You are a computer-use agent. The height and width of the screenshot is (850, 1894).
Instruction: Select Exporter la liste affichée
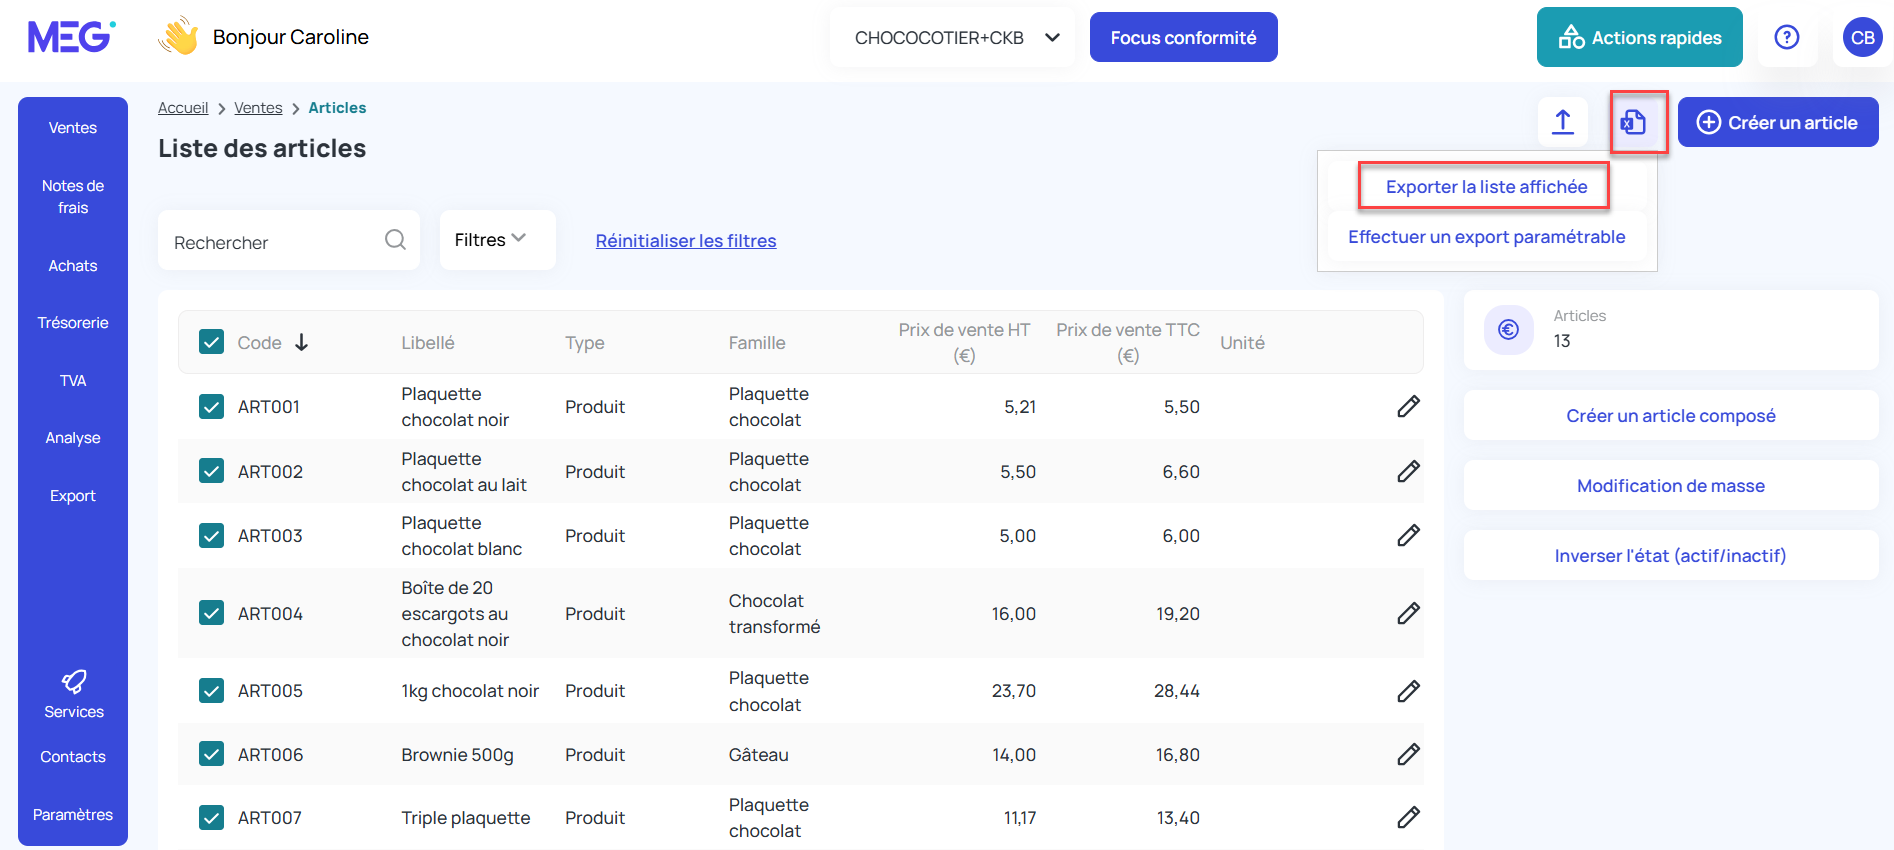1485,187
